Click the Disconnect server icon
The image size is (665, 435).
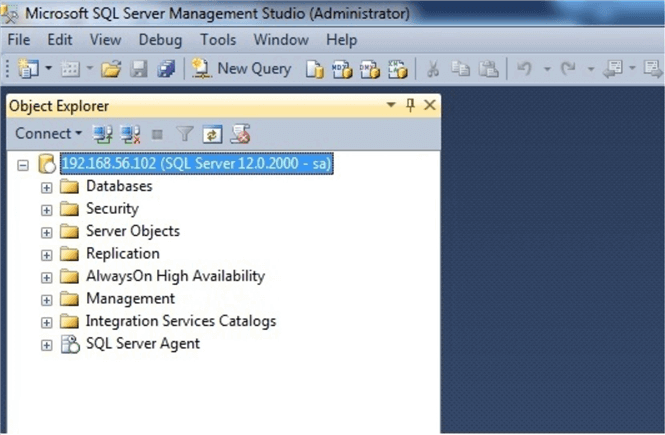tap(130, 134)
